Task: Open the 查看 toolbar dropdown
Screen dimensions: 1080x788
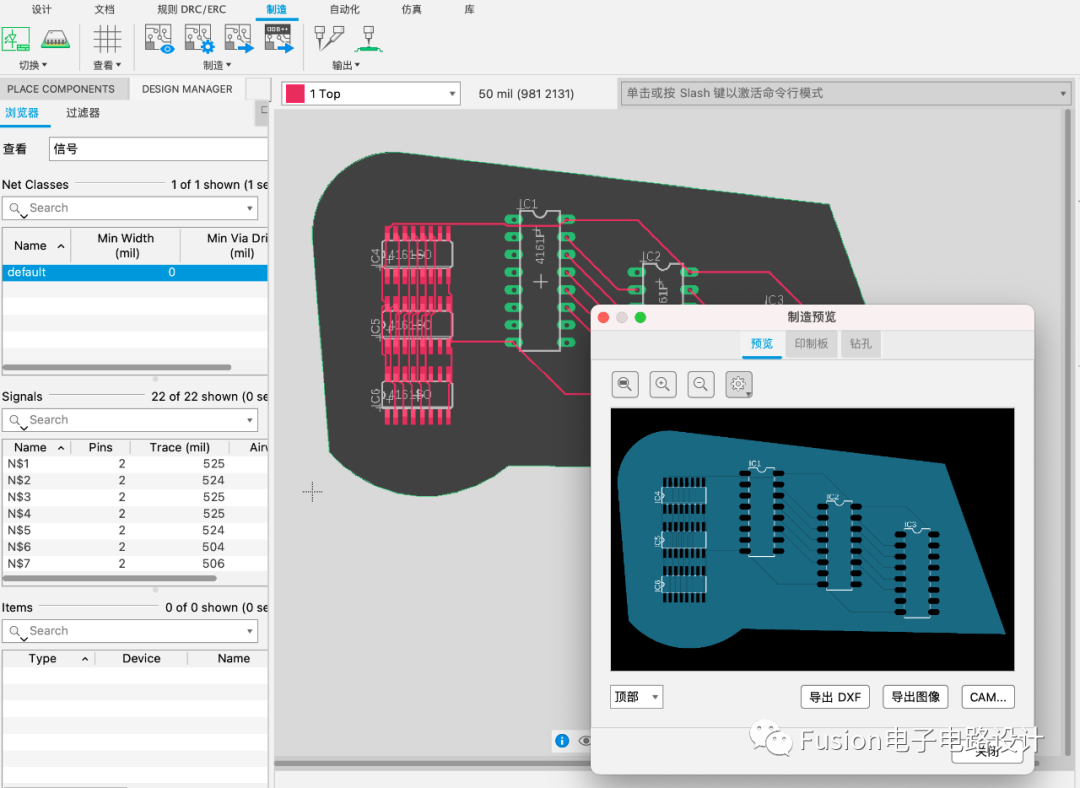Action: (x=107, y=65)
